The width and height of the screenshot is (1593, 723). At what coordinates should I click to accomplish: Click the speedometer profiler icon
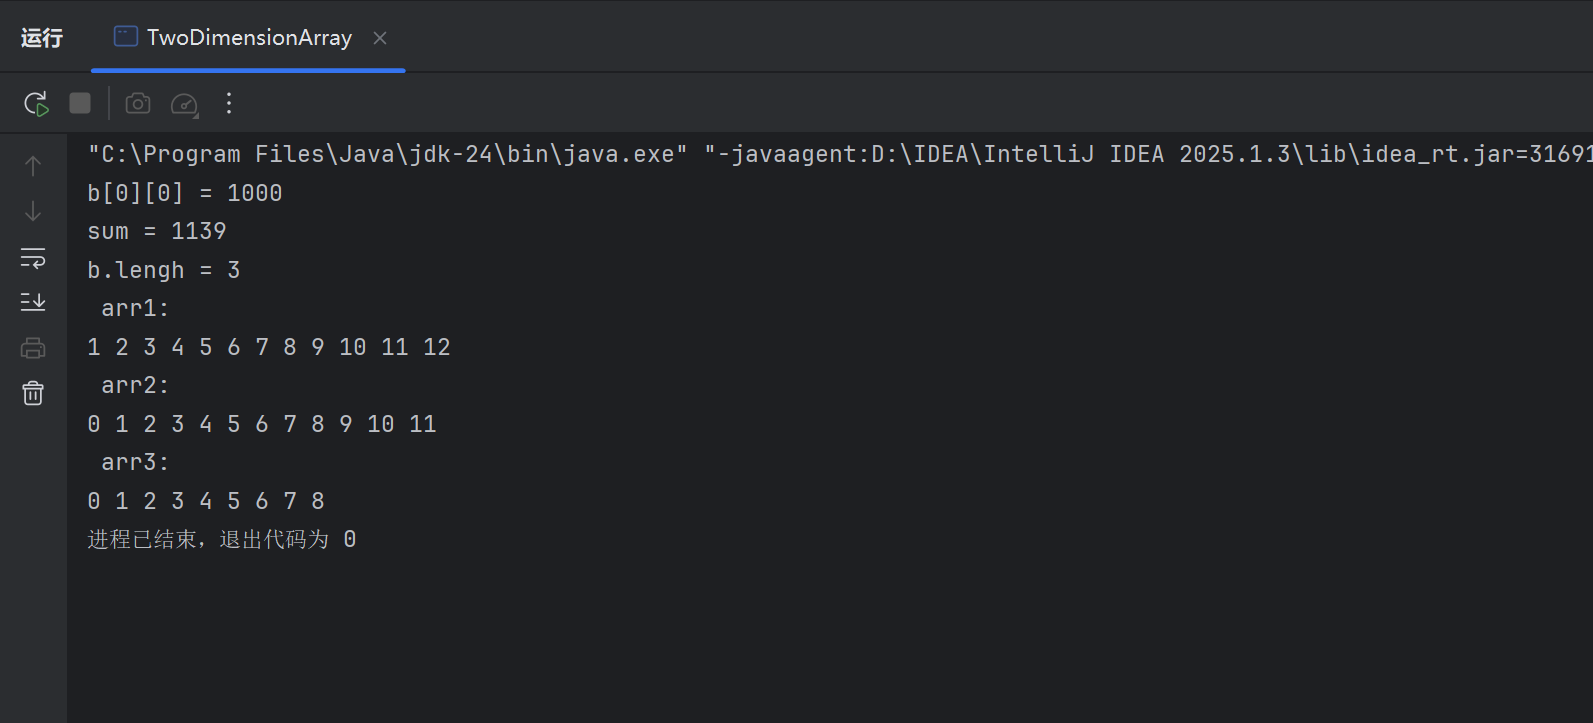[185, 104]
